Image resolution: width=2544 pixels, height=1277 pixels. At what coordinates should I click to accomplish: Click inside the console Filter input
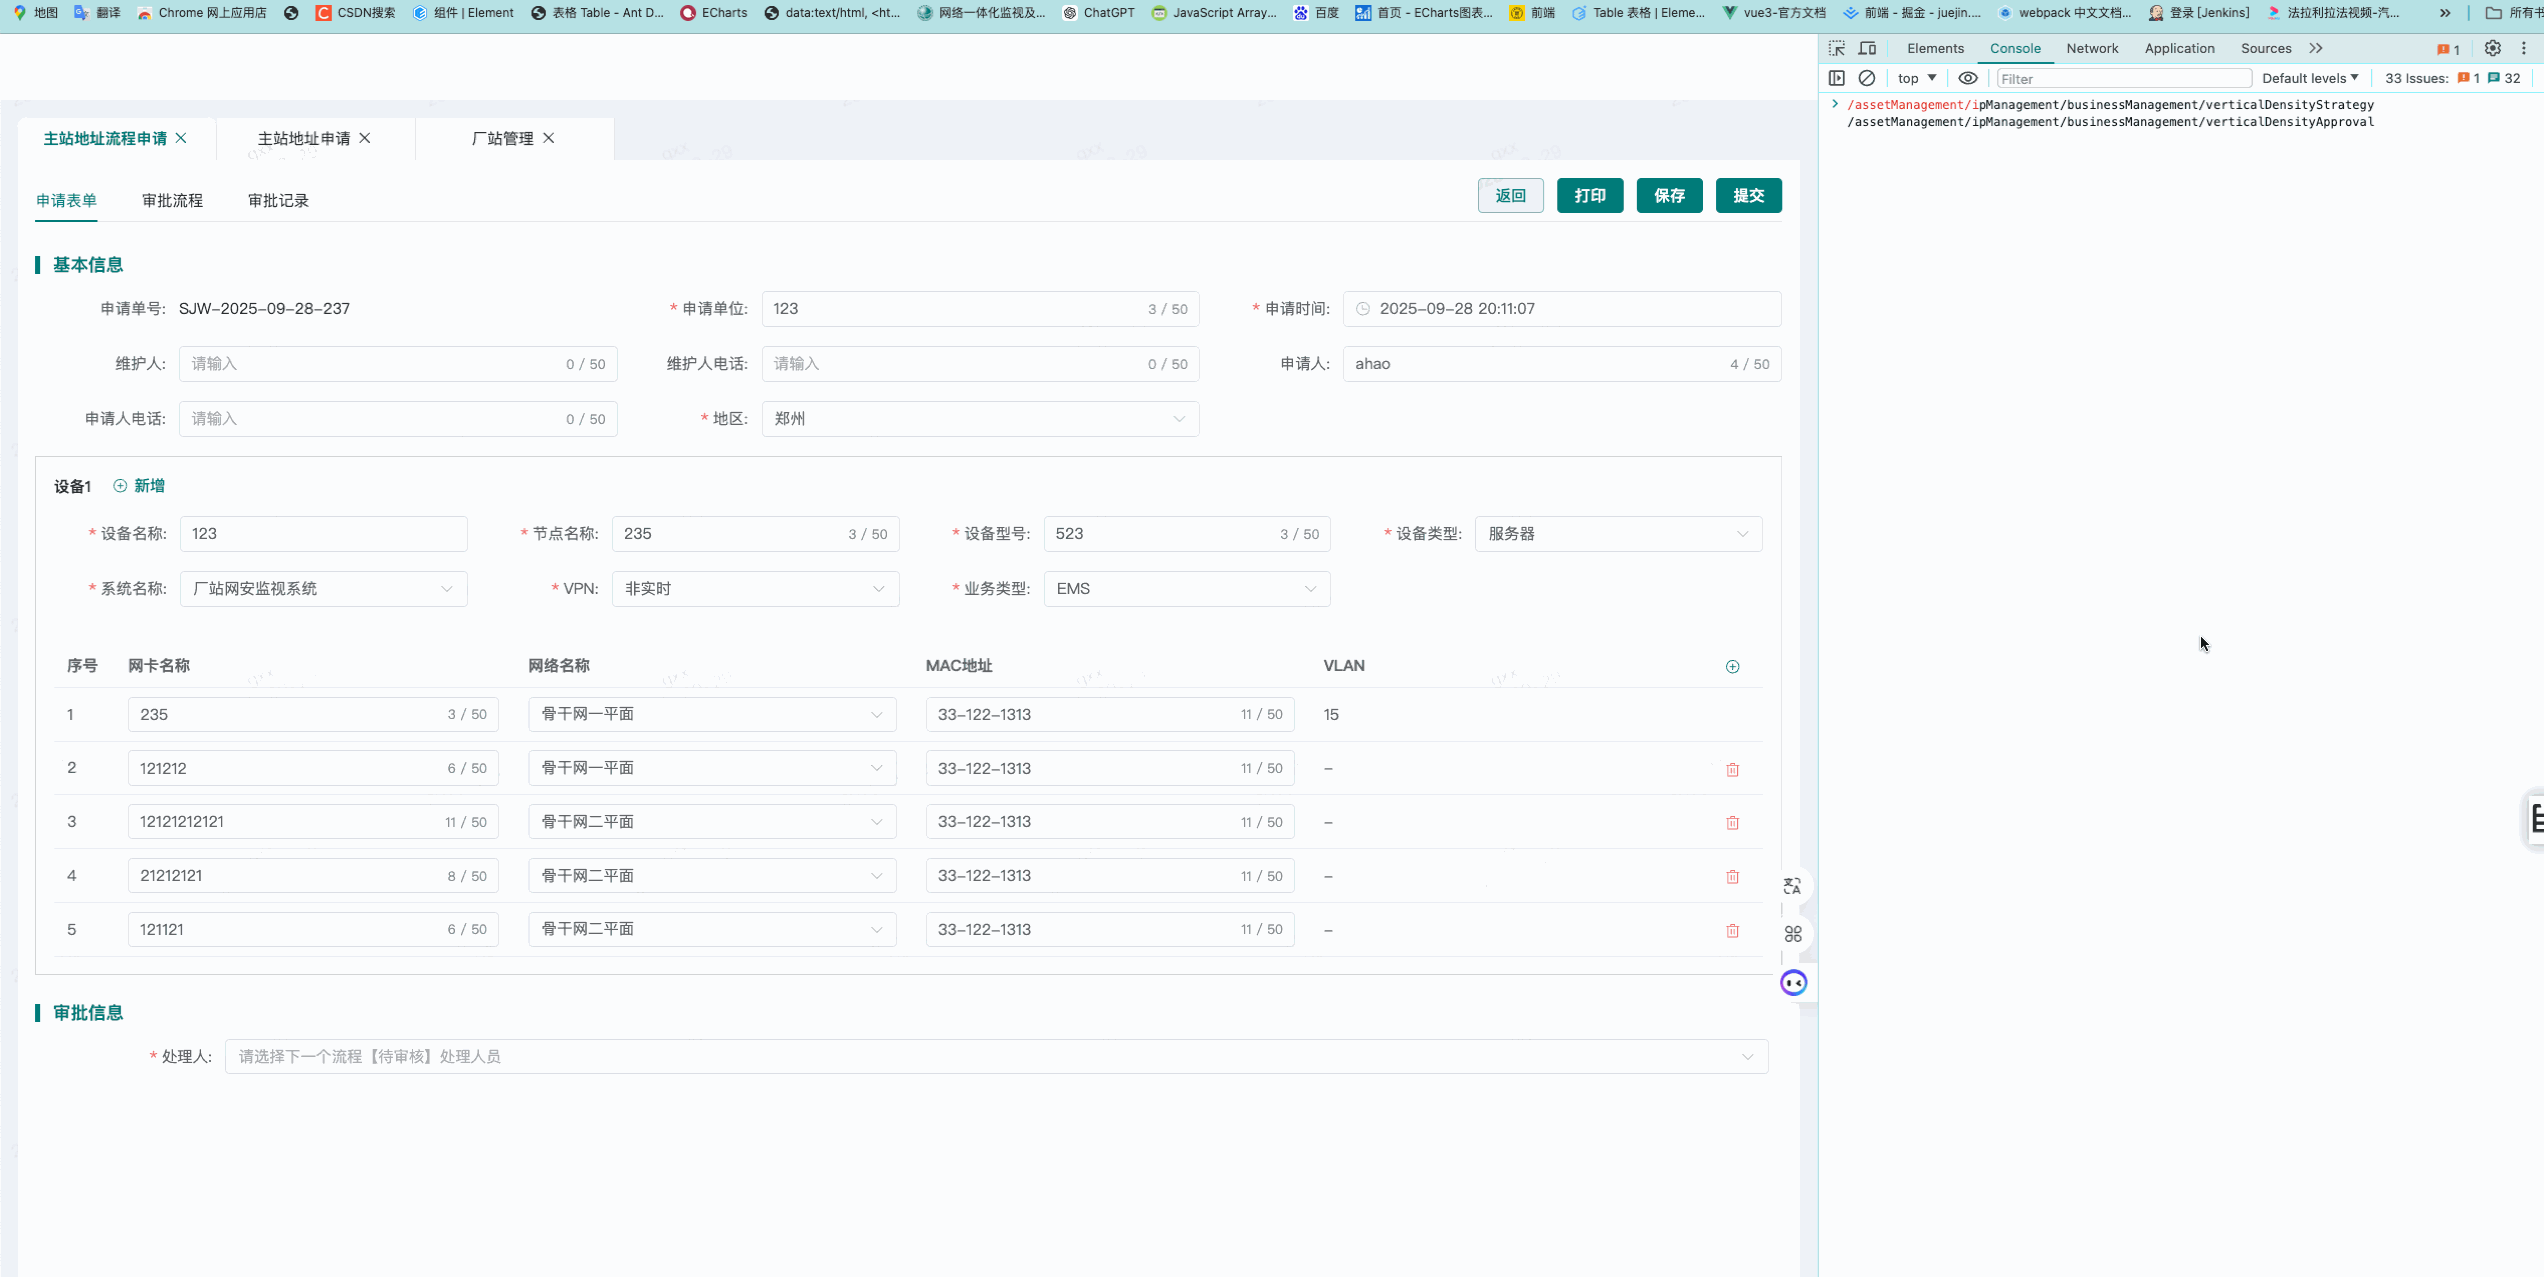pos(2120,78)
